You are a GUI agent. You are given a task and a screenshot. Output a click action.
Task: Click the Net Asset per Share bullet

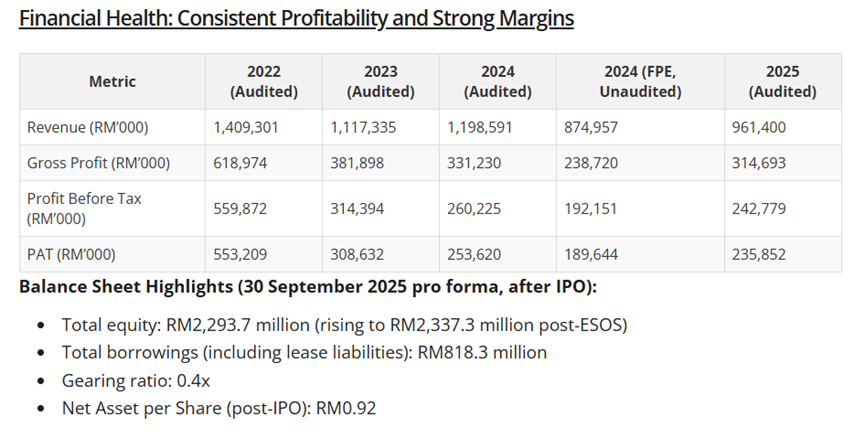(218, 407)
